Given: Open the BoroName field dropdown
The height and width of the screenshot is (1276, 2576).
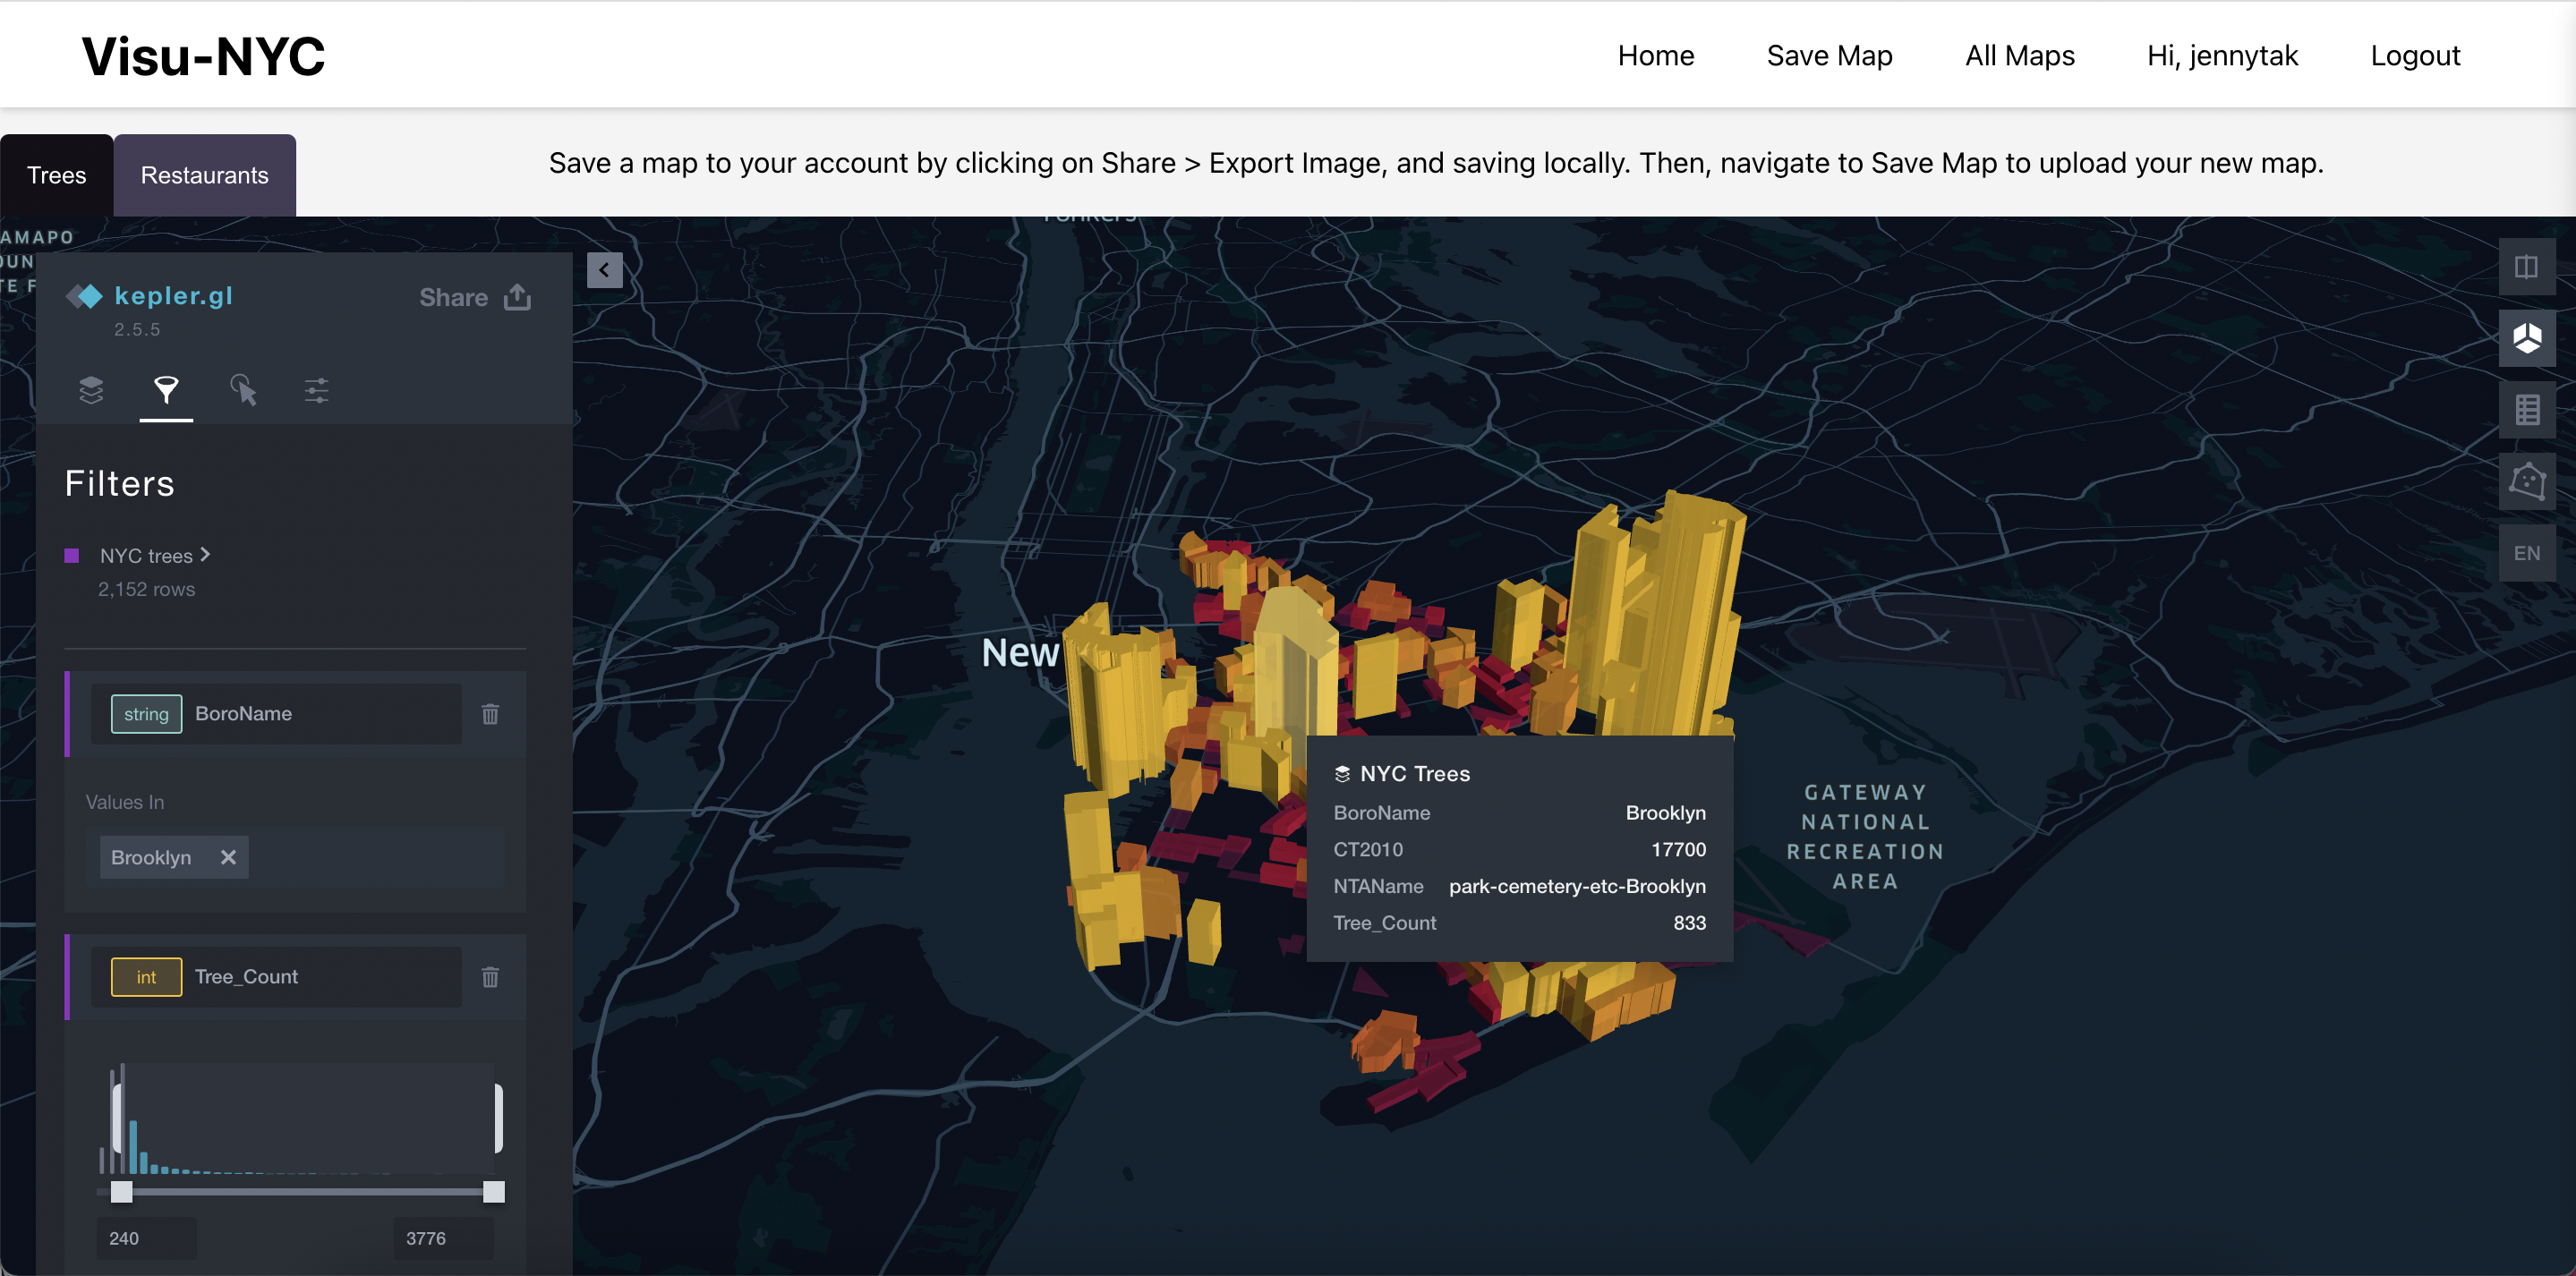Looking at the screenshot, I should pyautogui.click(x=276, y=714).
